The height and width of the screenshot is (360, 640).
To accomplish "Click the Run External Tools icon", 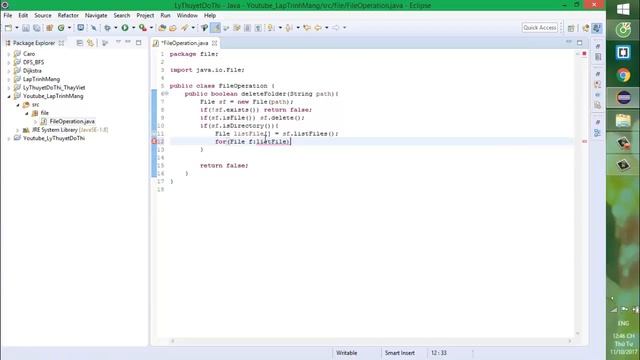I will coord(143,28).
